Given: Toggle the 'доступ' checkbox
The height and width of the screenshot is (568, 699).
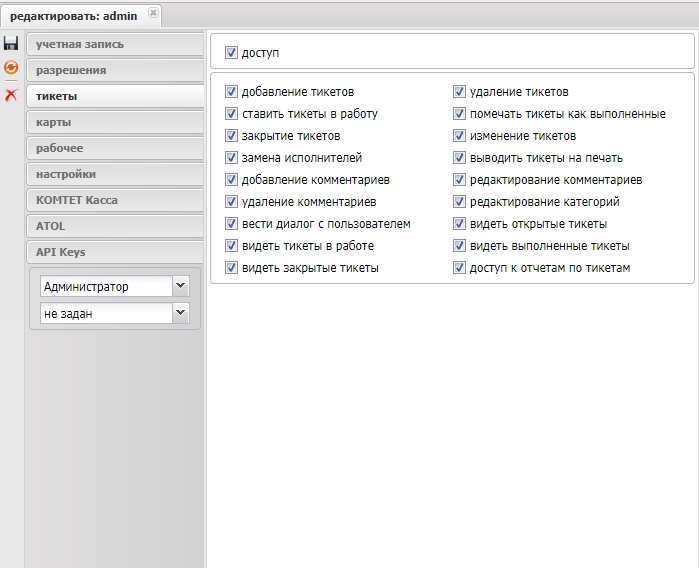Looking at the screenshot, I should (x=232, y=52).
